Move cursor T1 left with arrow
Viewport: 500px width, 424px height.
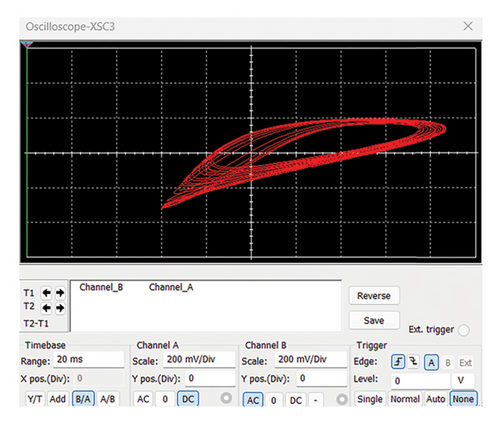46,293
